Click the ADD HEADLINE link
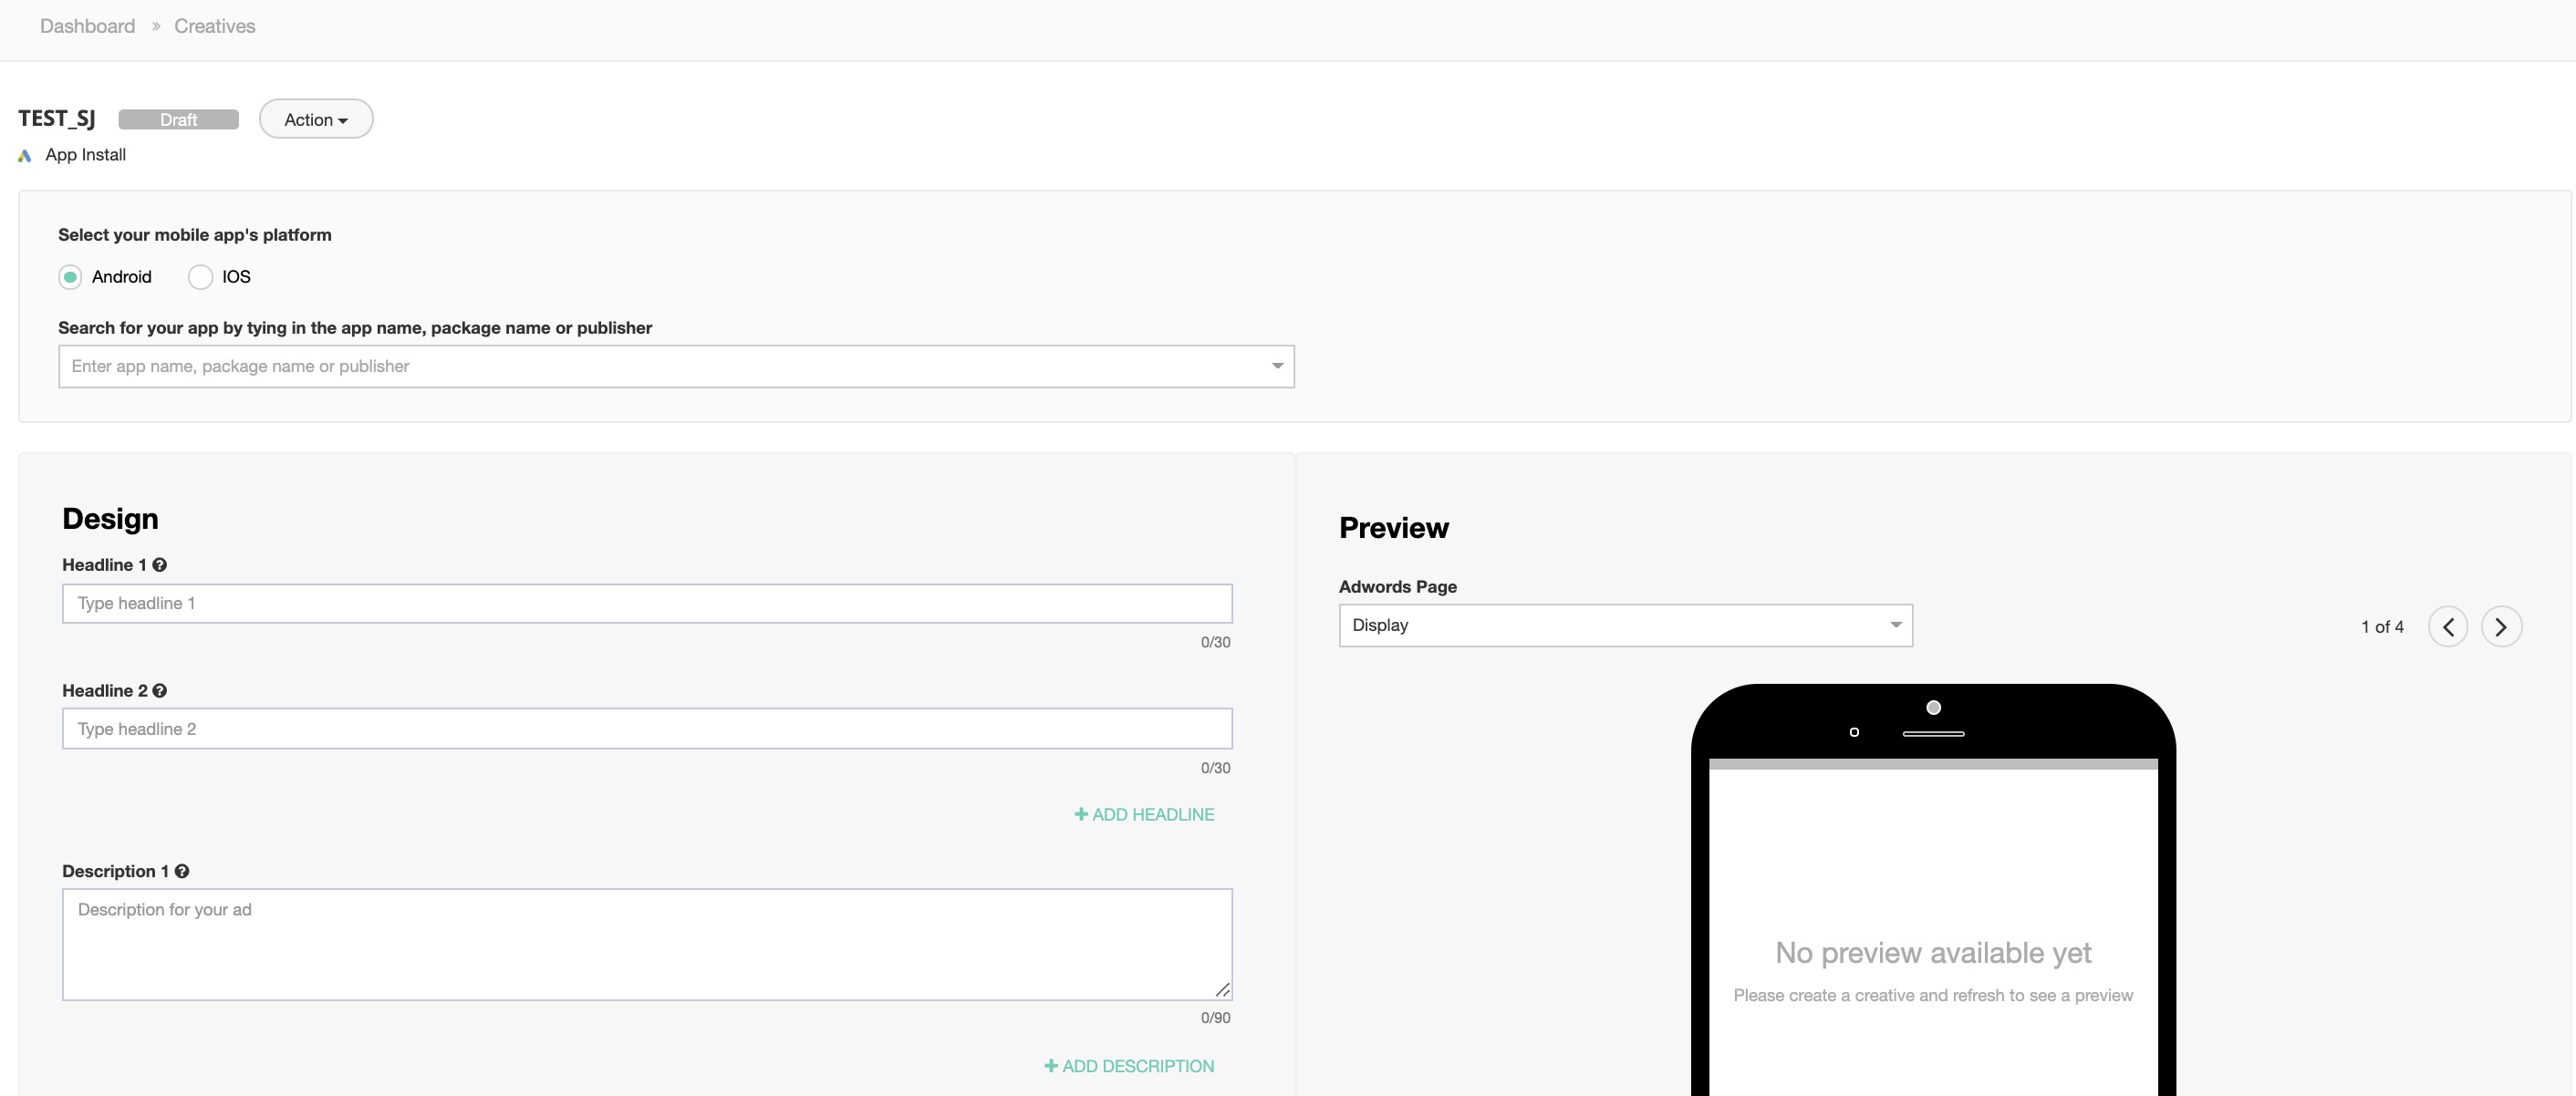 pos(1152,815)
